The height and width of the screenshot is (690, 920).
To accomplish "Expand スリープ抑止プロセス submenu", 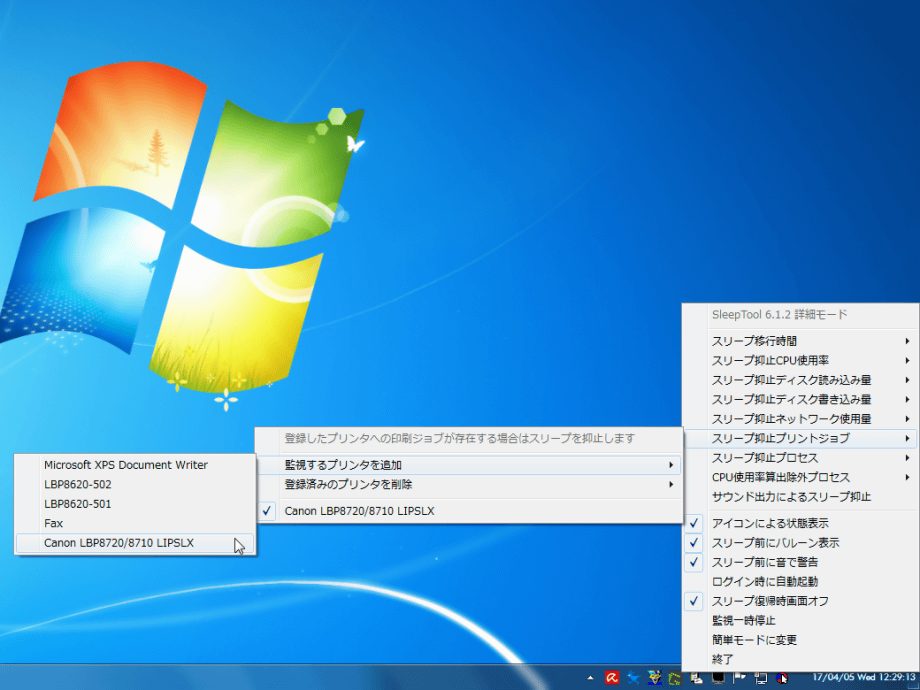I will pyautogui.click(x=800, y=458).
